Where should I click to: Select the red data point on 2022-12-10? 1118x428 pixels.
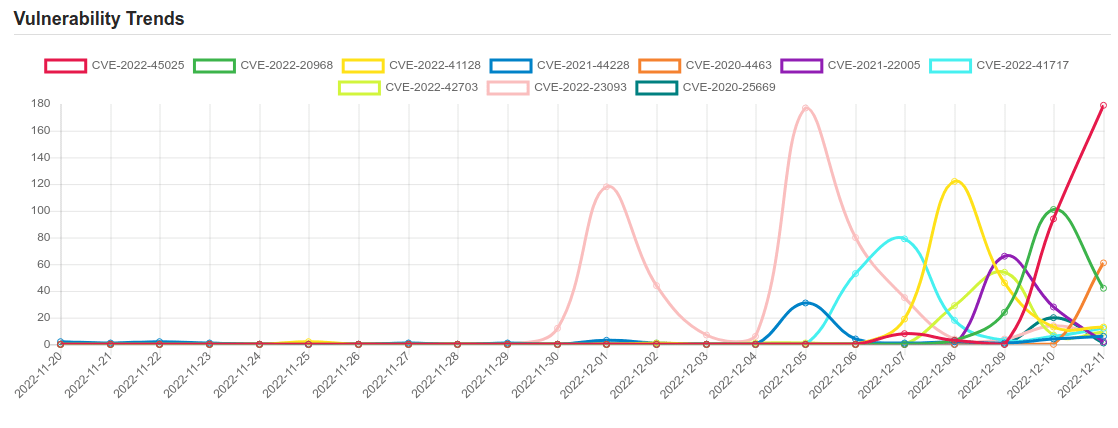(1053, 219)
